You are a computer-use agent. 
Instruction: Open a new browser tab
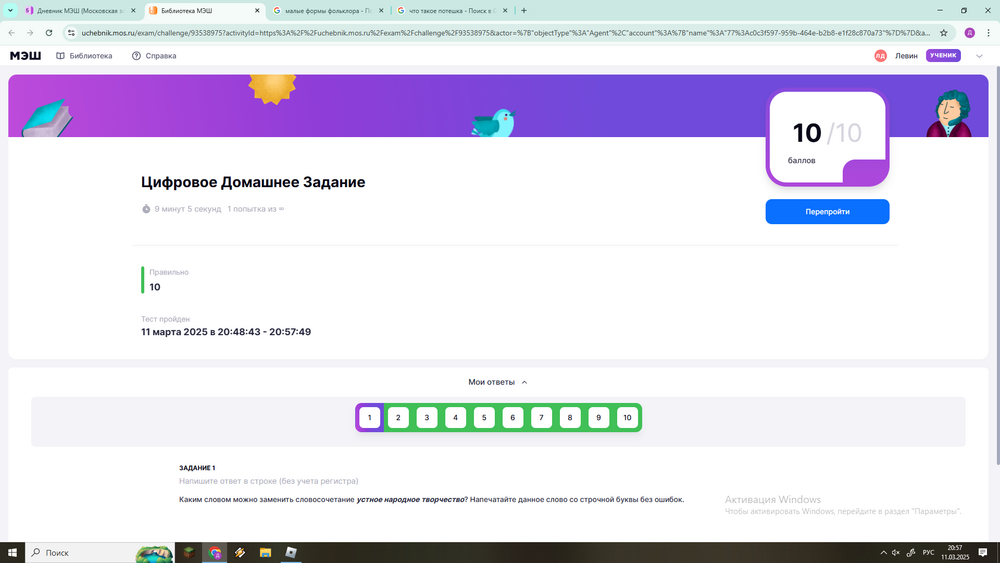(x=523, y=10)
